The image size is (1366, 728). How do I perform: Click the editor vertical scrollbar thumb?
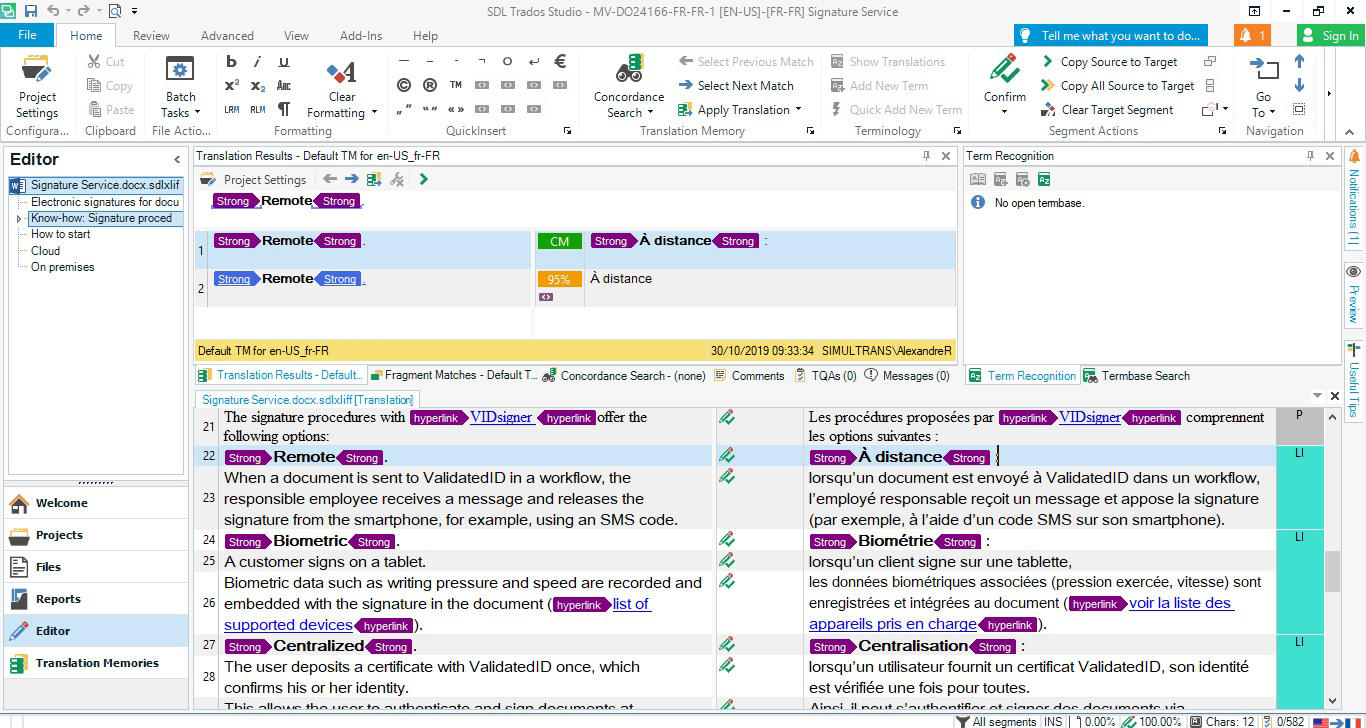point(1331,571)
